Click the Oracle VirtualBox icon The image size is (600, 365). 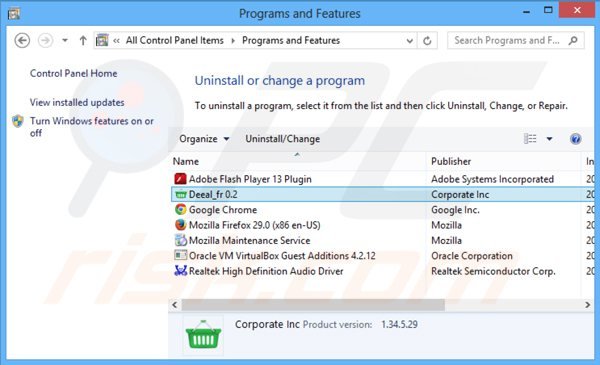click(x=180, y=255)
